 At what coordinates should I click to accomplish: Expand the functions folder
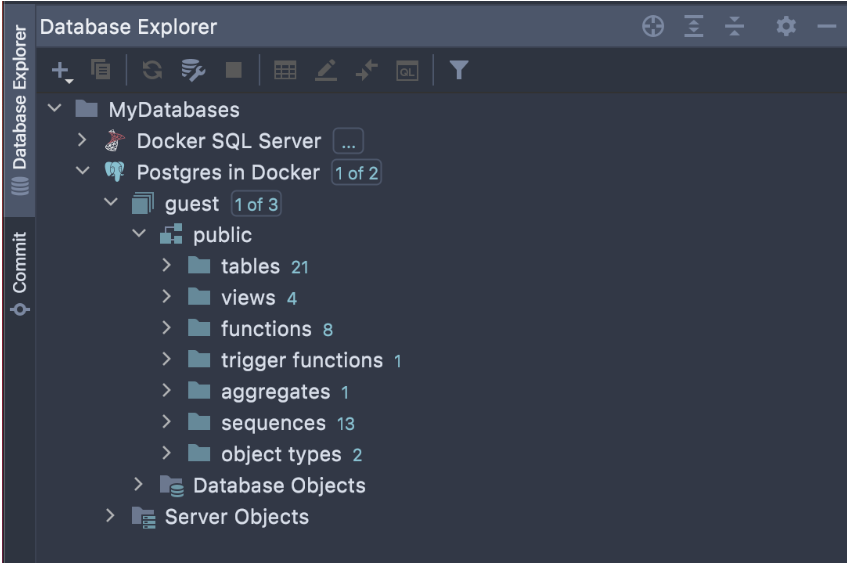[x=166, y=328]
